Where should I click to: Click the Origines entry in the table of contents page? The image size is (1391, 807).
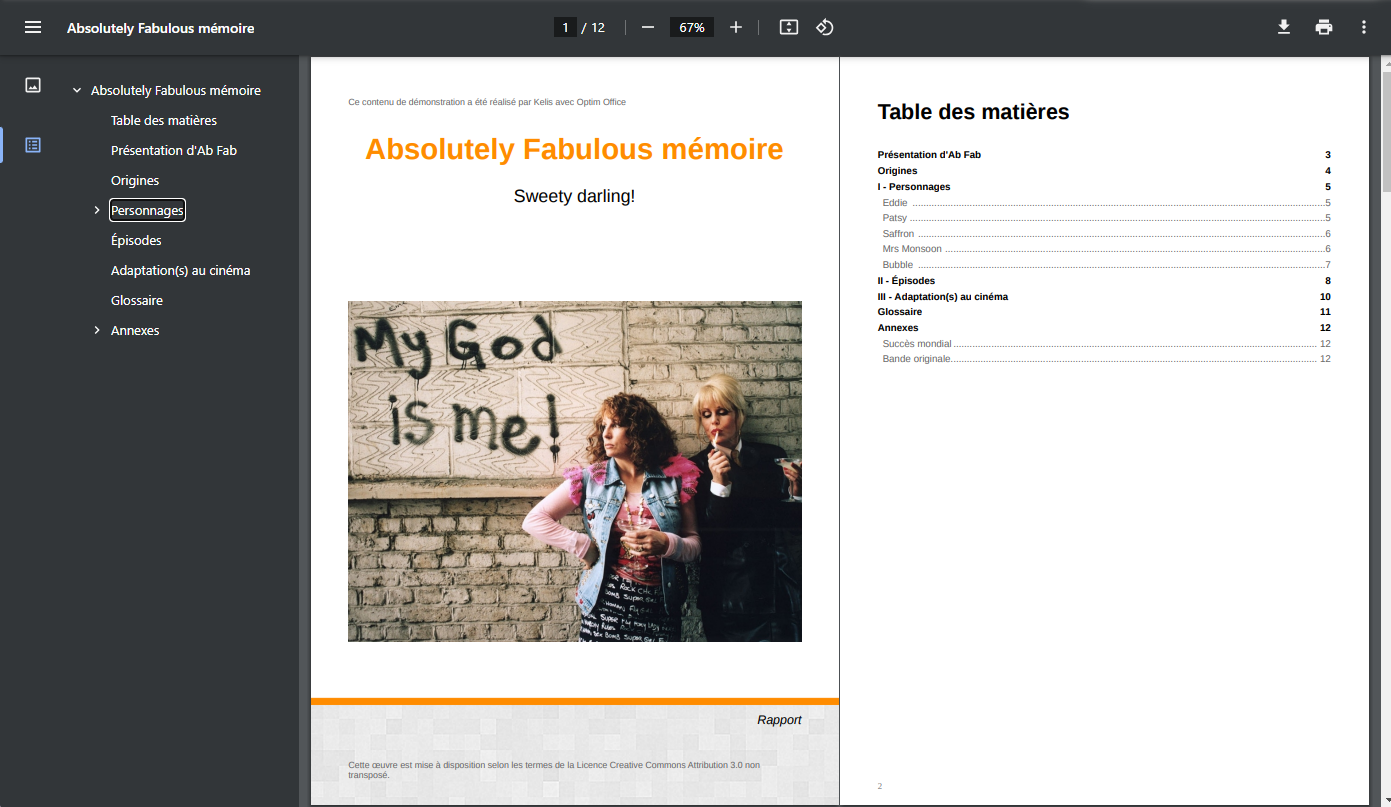point(897,171)
